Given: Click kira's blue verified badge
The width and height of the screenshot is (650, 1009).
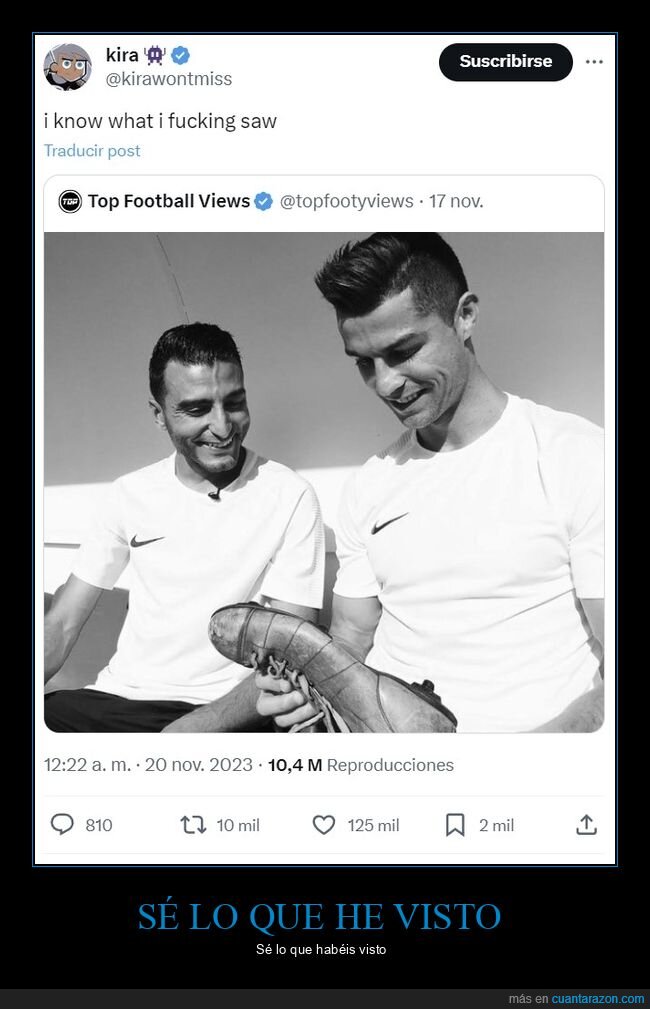Looking at the screenshot, I should 181,56.
